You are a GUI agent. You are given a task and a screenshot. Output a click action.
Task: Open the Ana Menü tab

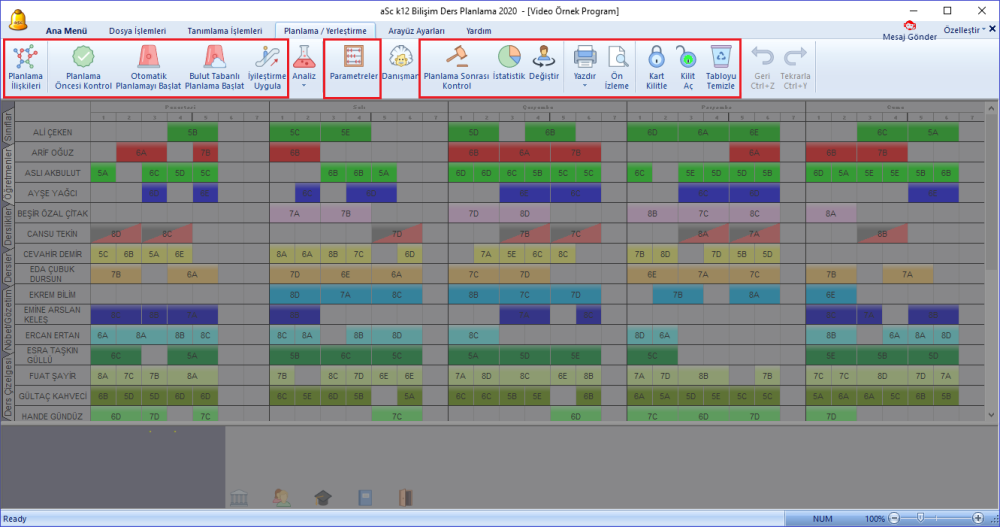[66, 31]
